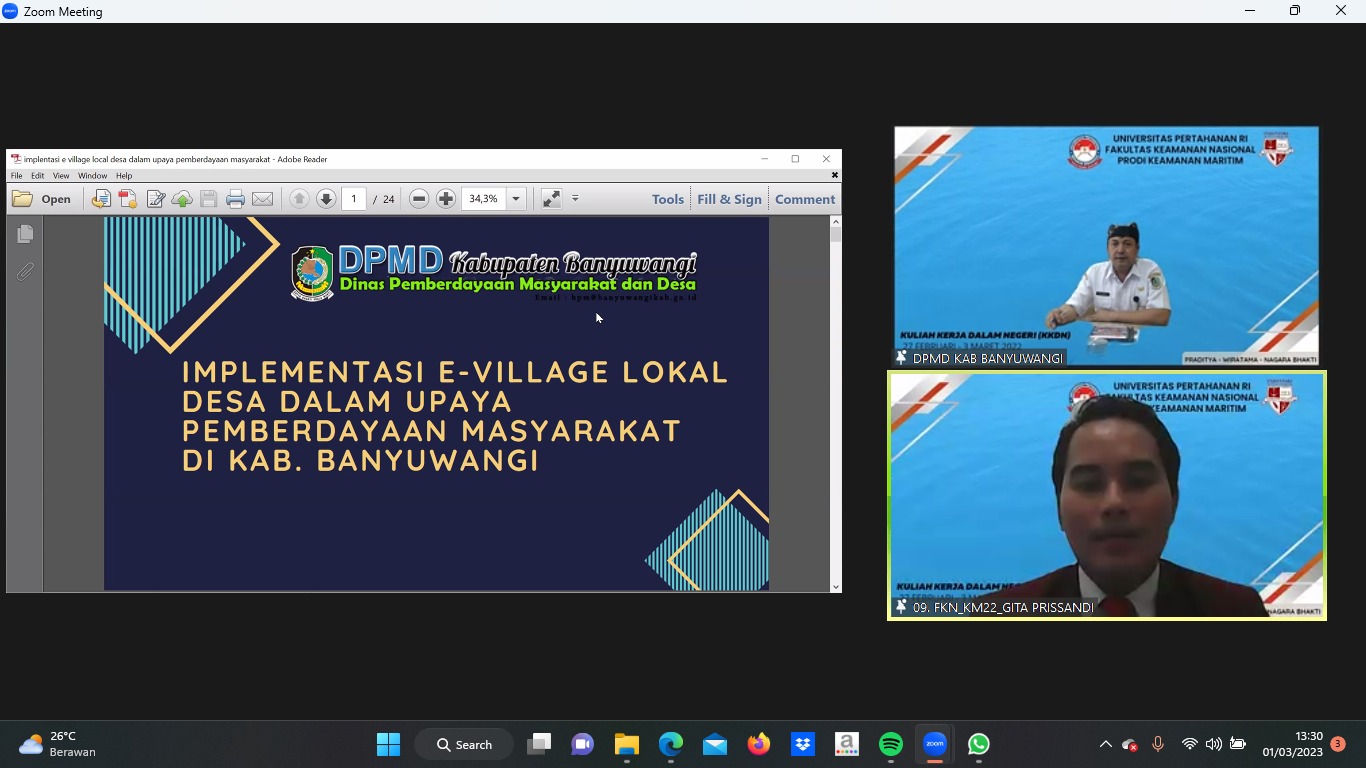Open Dropbox from the taskbar
This screenshot has width=1366, height=768.
(803, 744)
